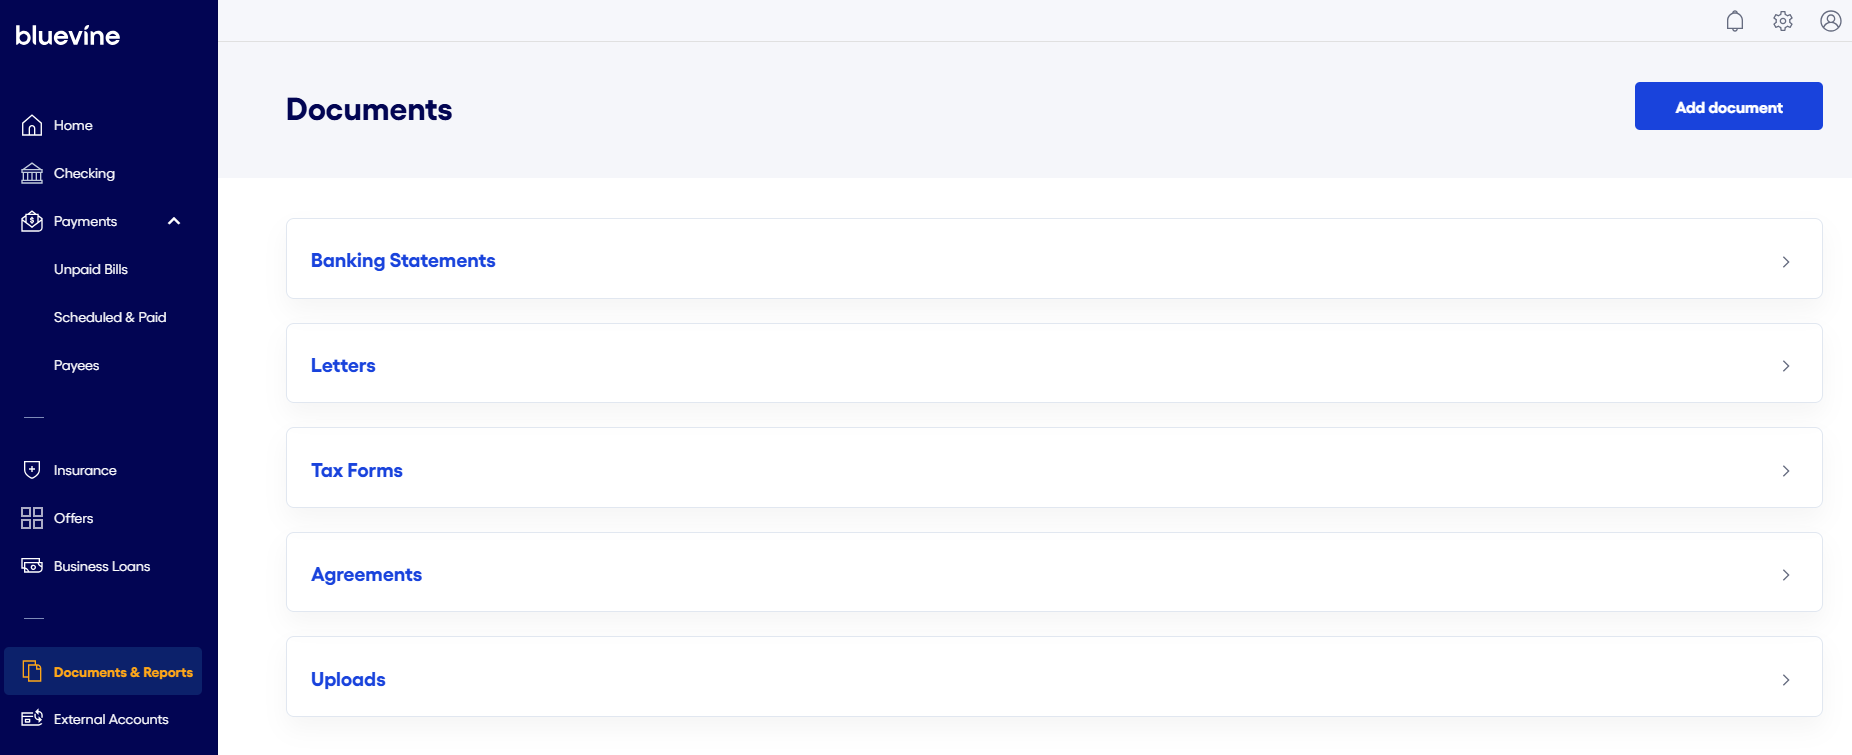
Task: Click the bluevine logo
Action: 68,36
